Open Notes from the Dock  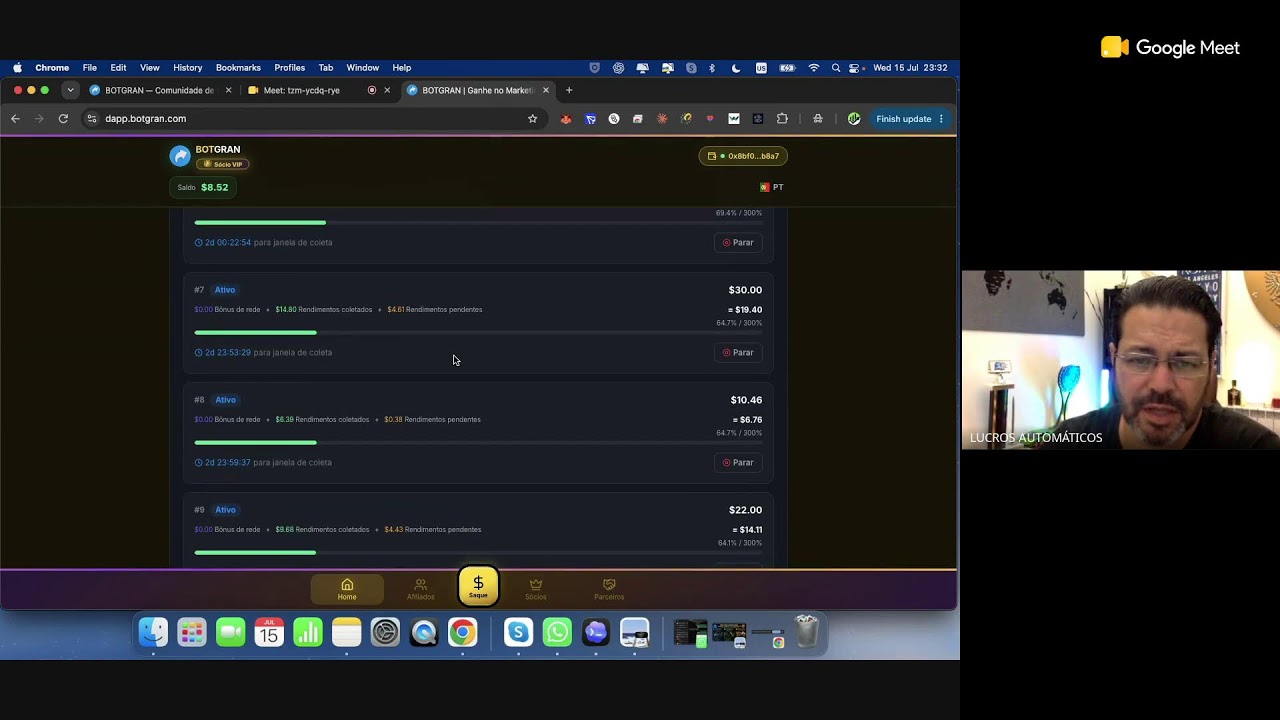347,632
